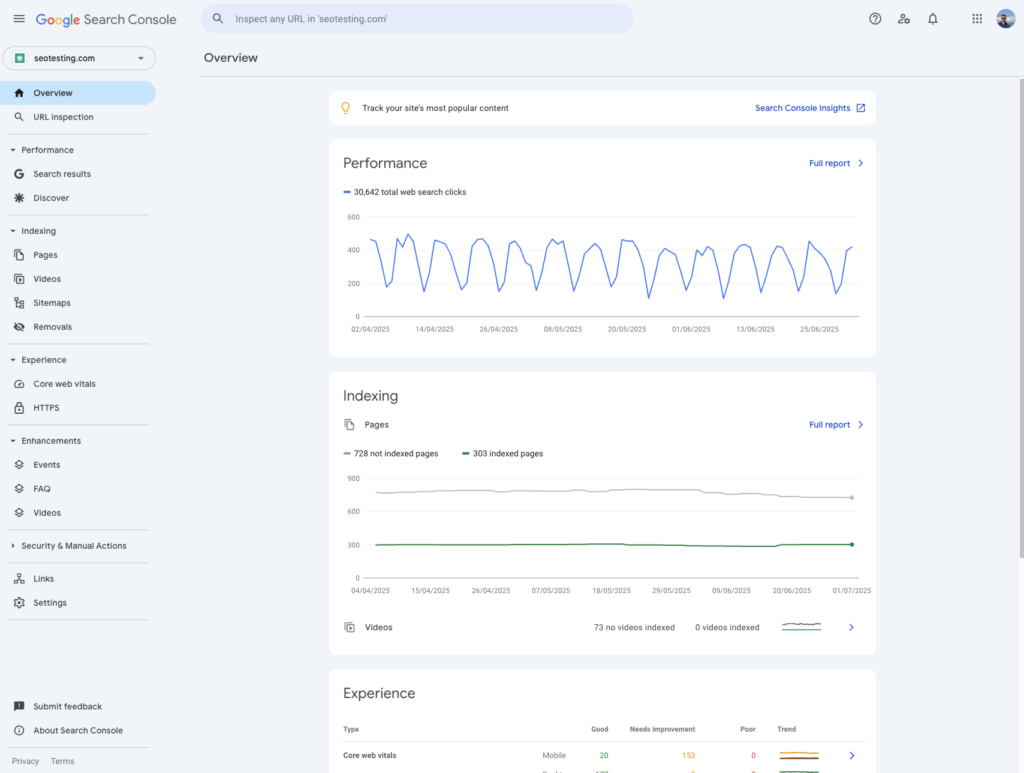The height and width of the screenshot is (773, 1024).
Task: Click the Submit feedback icon
Action: [x=19, y=706]
